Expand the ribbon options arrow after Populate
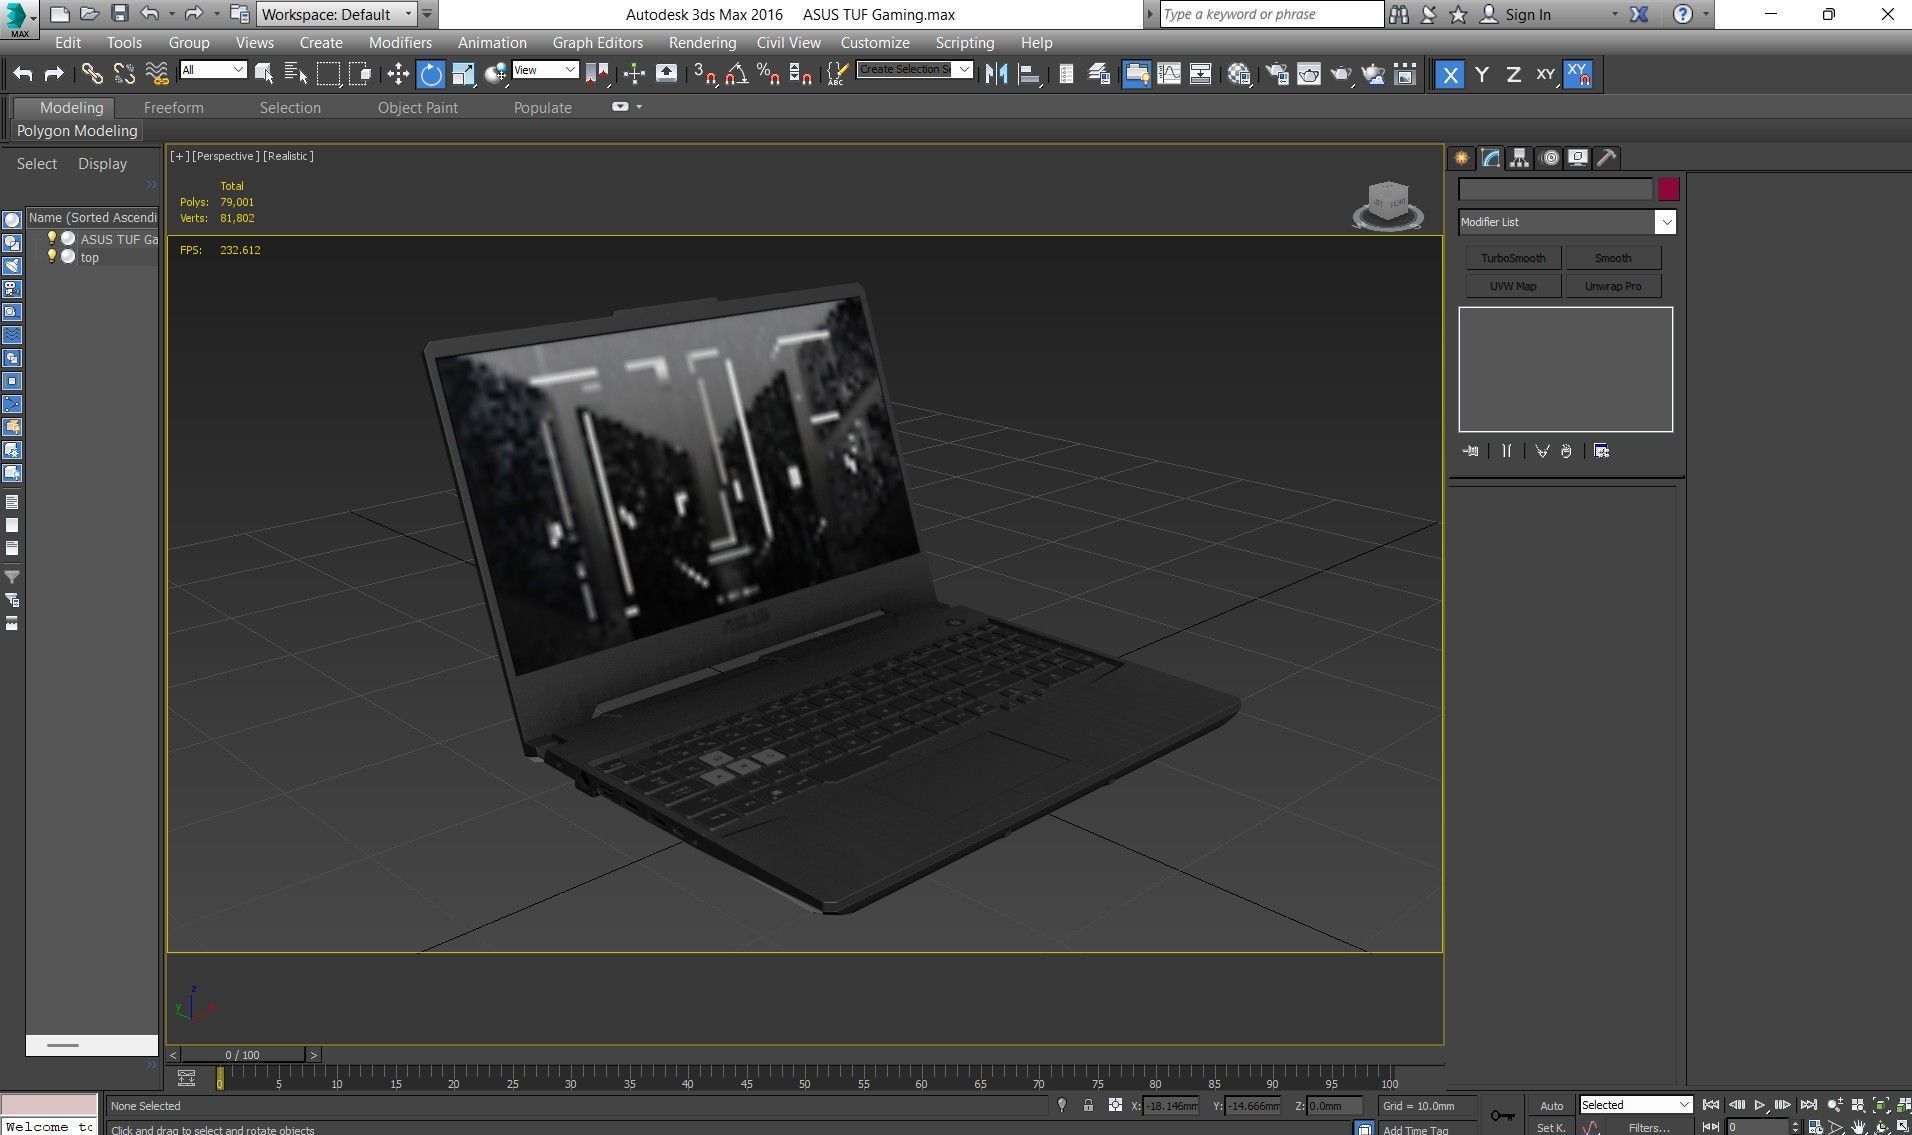Screen dimensions: 1912x1135 (x=639, y=107)
